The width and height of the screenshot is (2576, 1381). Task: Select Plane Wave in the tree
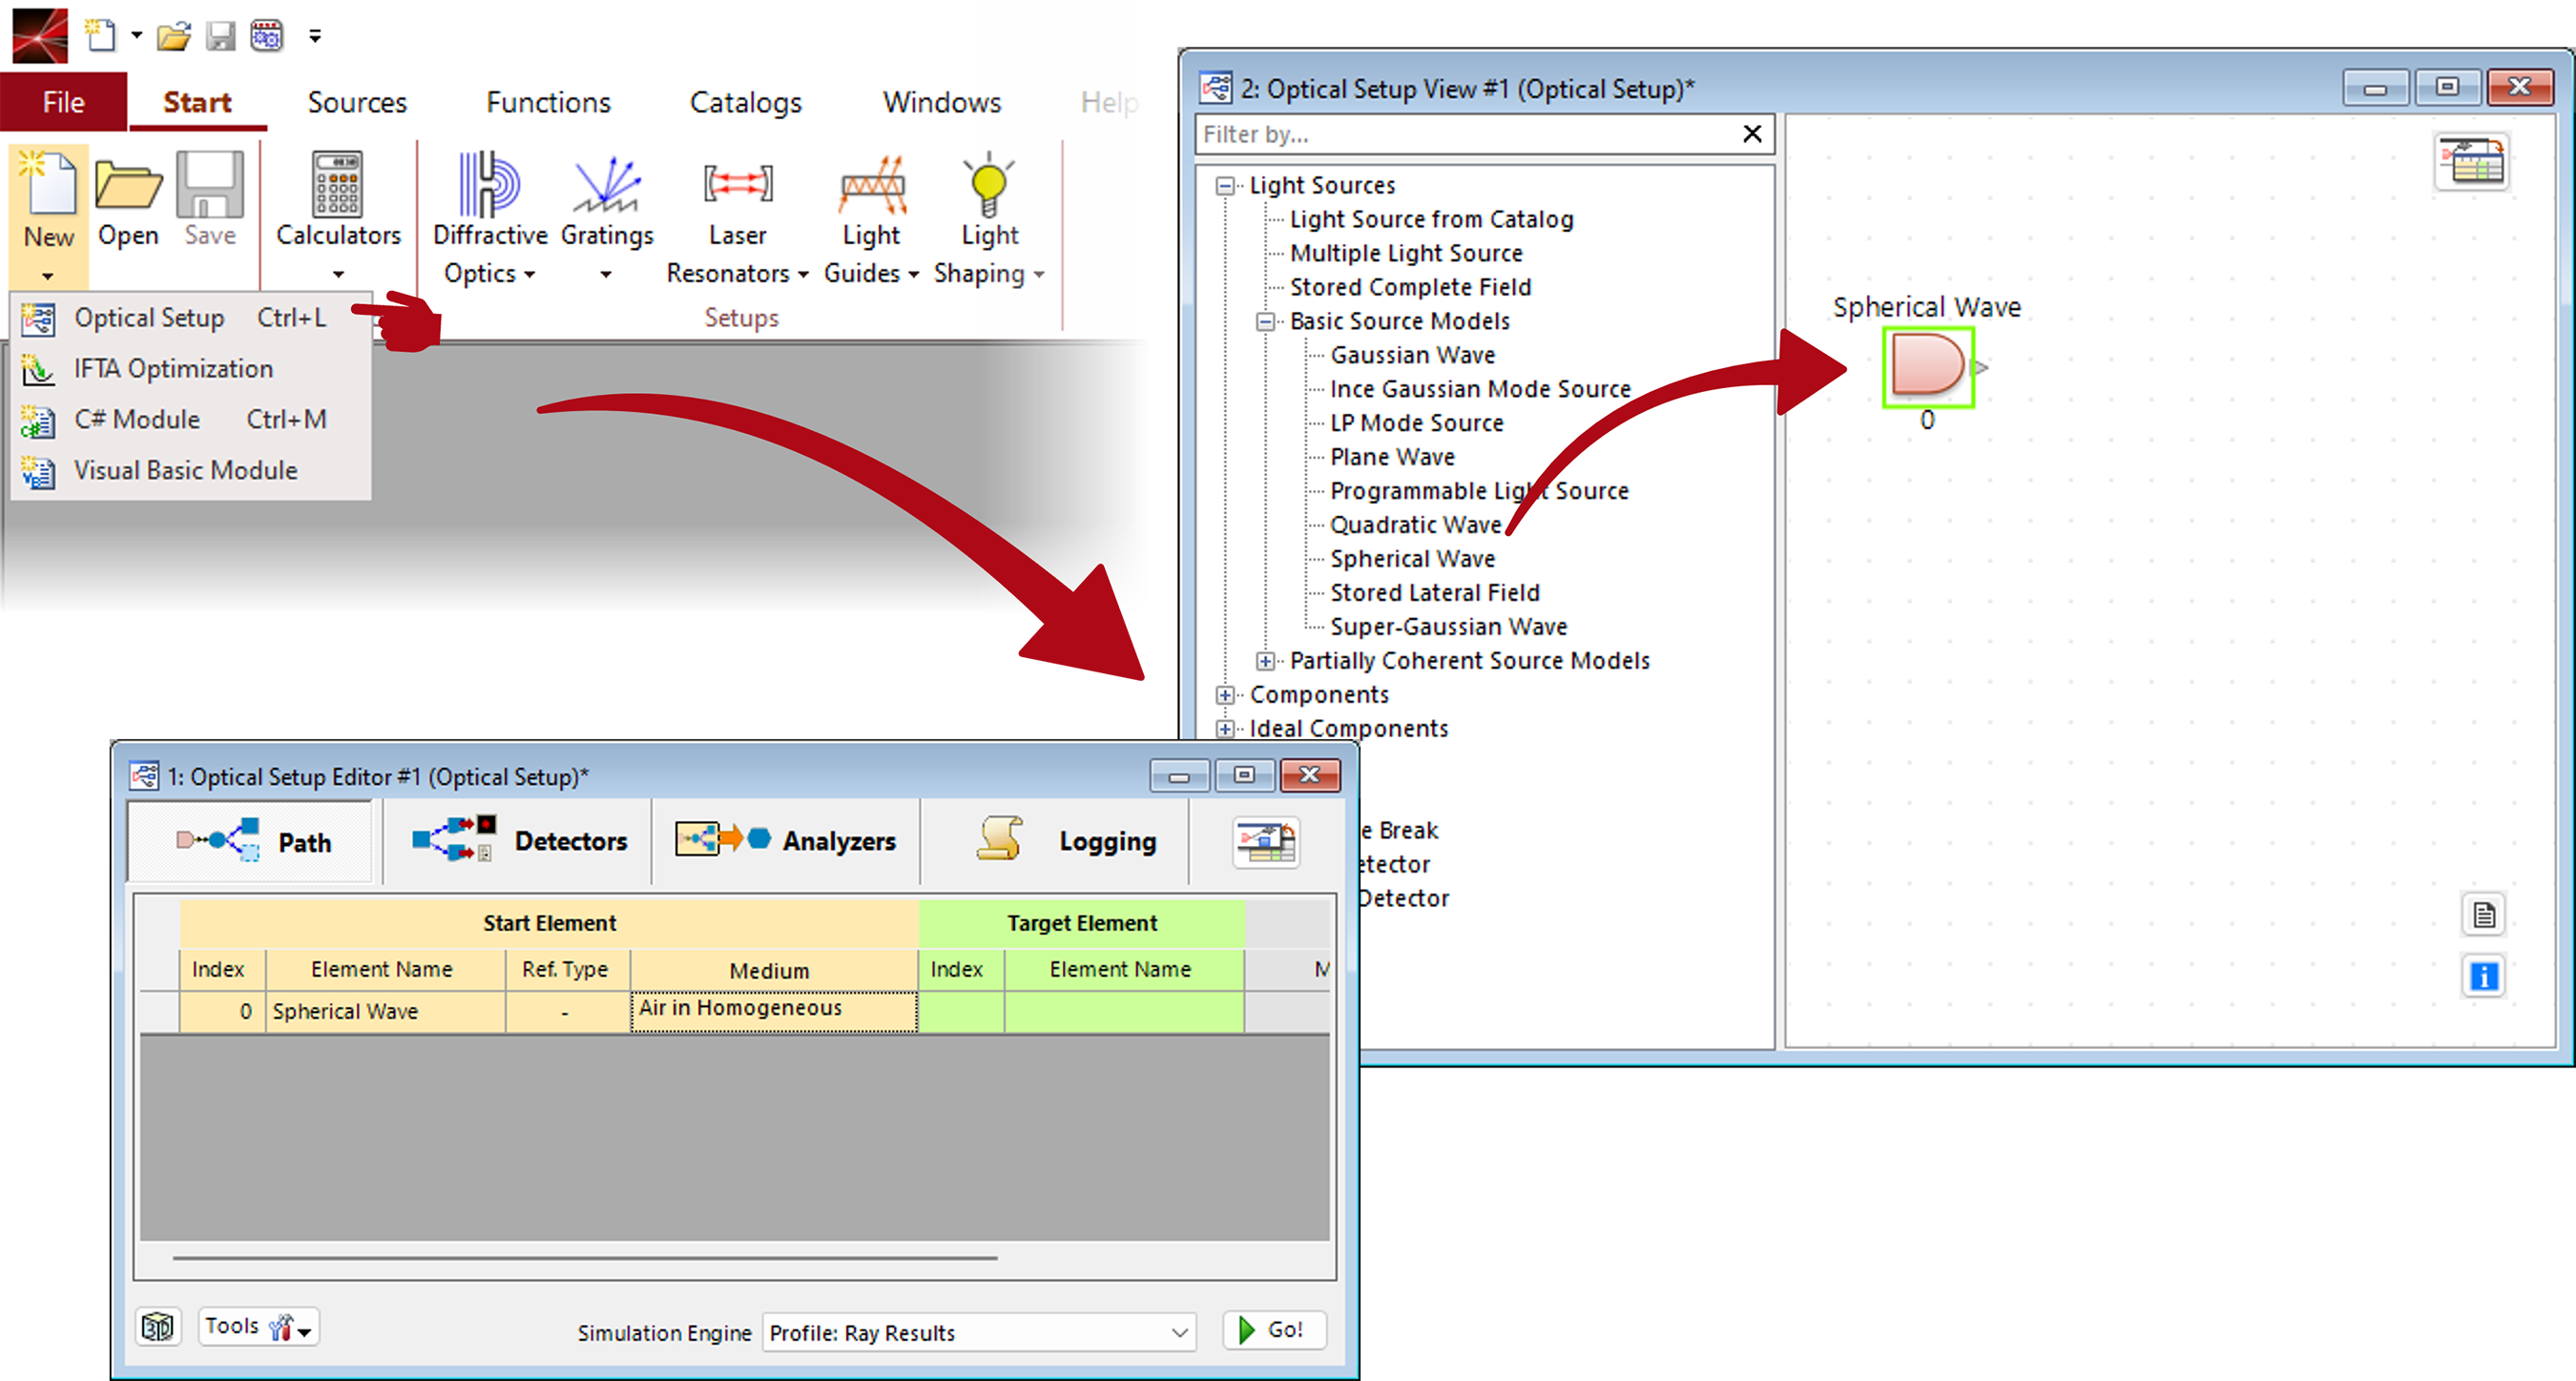click(x=1392, y=457)
